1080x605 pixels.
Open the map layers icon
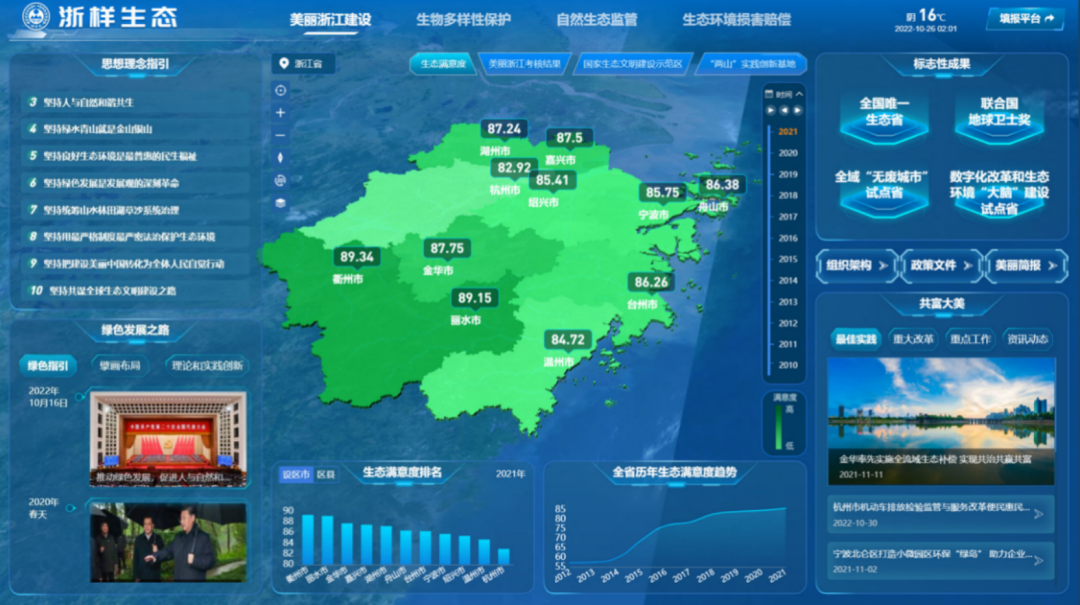point(280,202)
